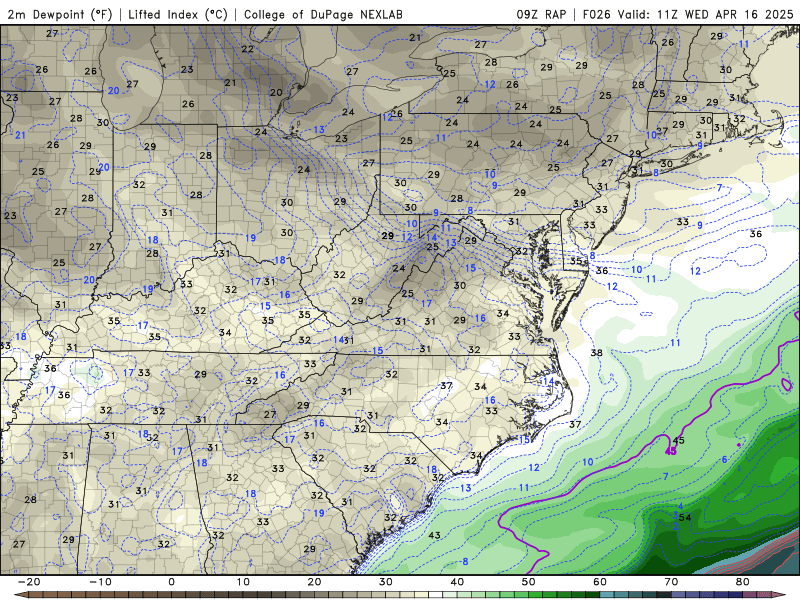Click the black "43" dewpoint value off Georgia coast

pos(434,535)
